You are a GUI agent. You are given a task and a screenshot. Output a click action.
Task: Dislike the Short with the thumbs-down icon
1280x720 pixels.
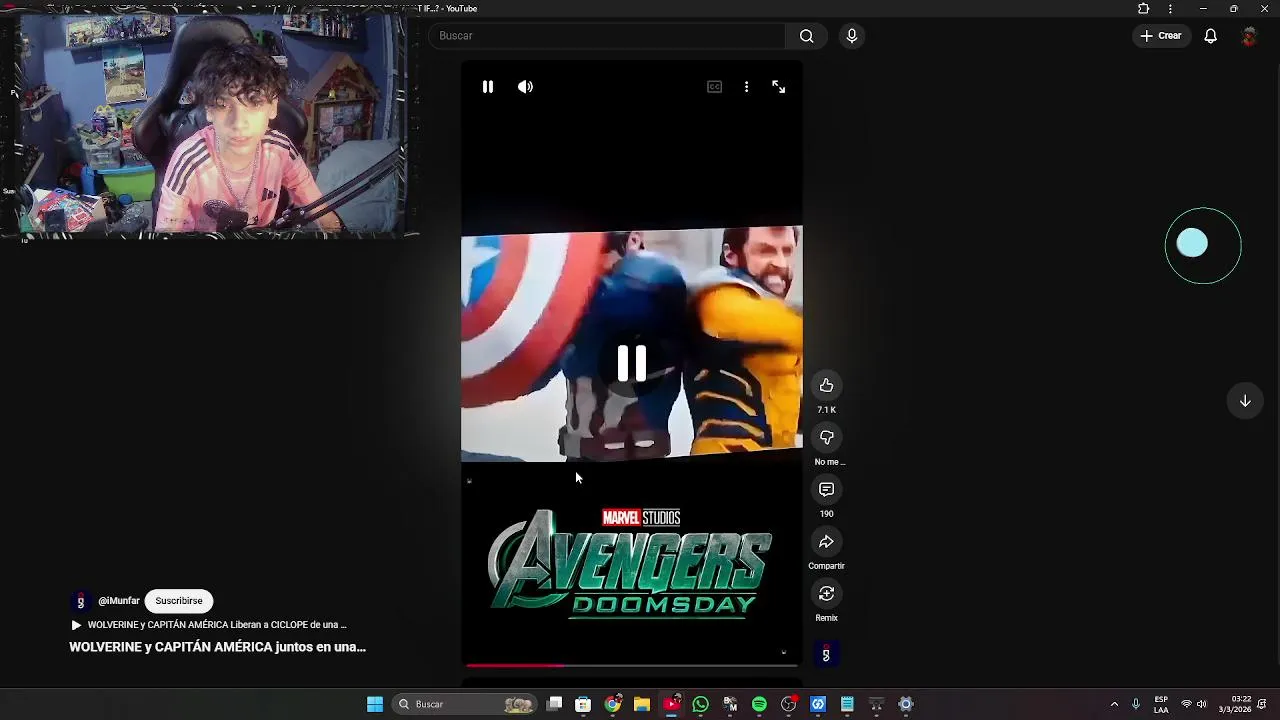click(x=826, y=438)
